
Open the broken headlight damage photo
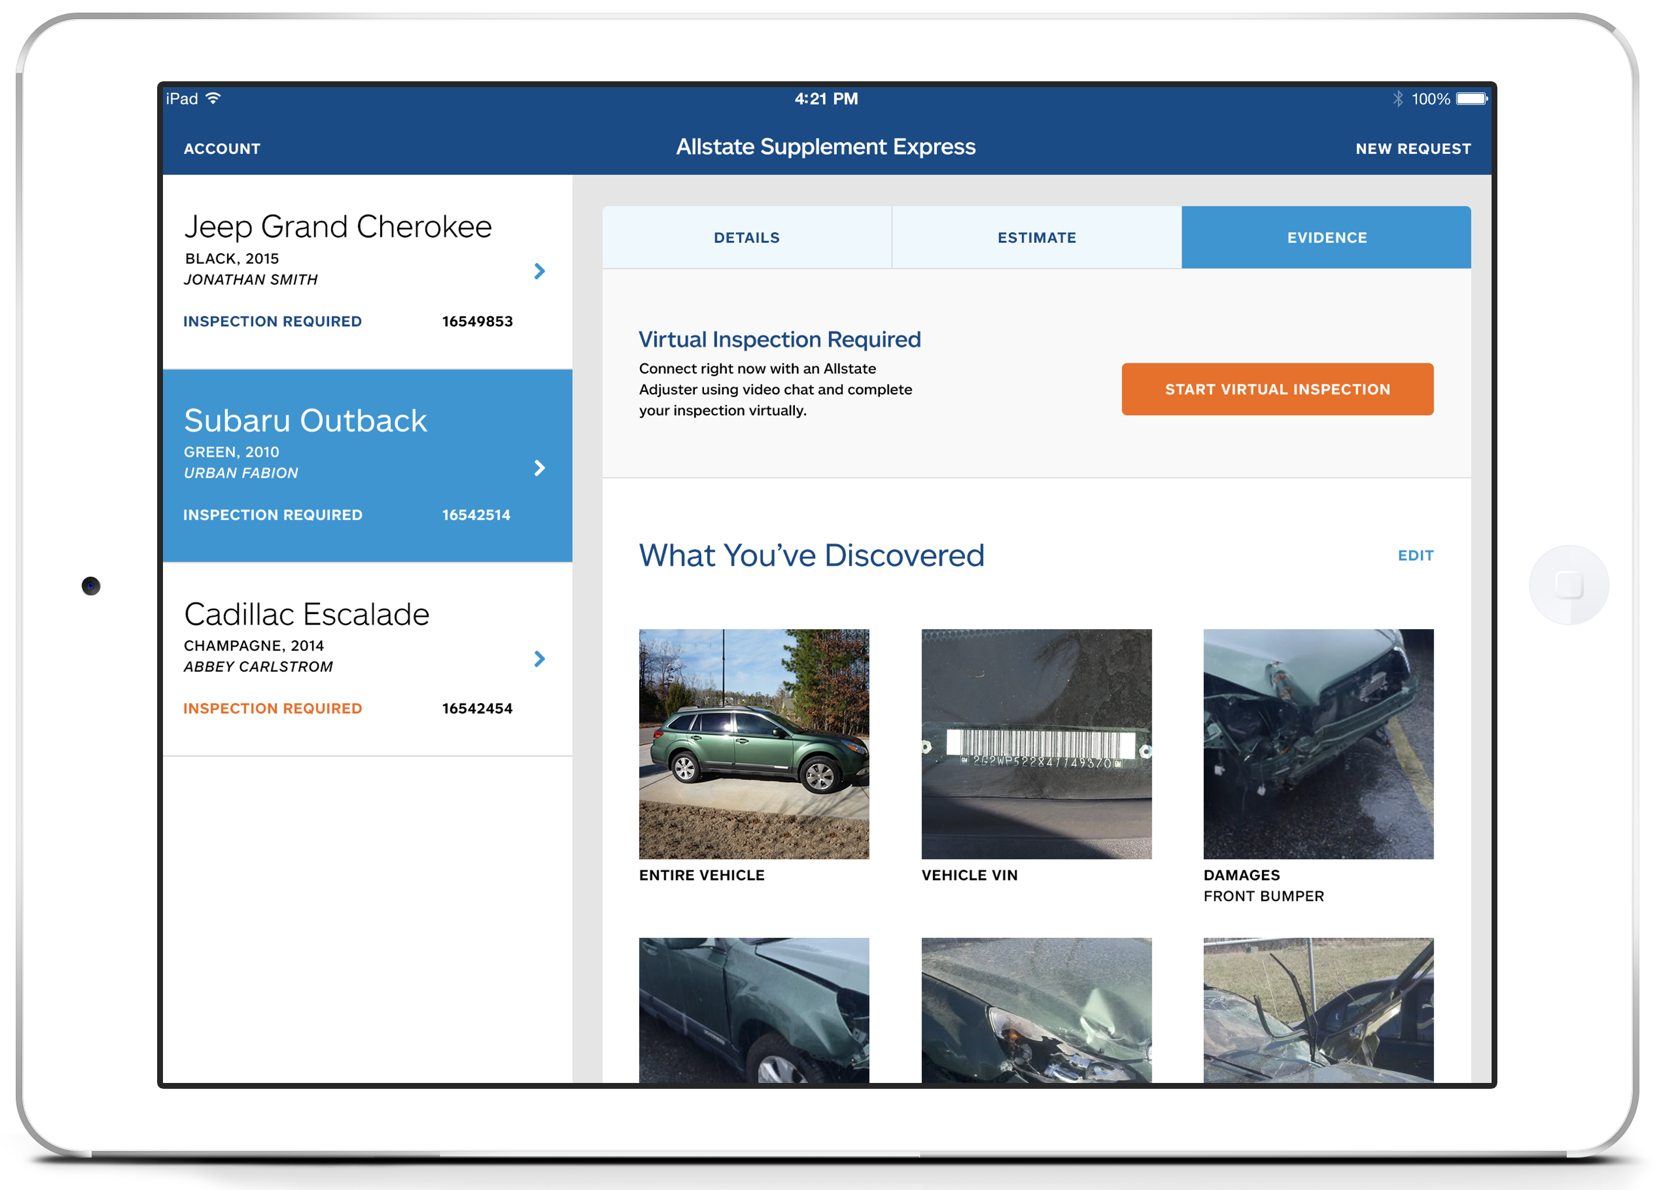pos(1036,1010)
